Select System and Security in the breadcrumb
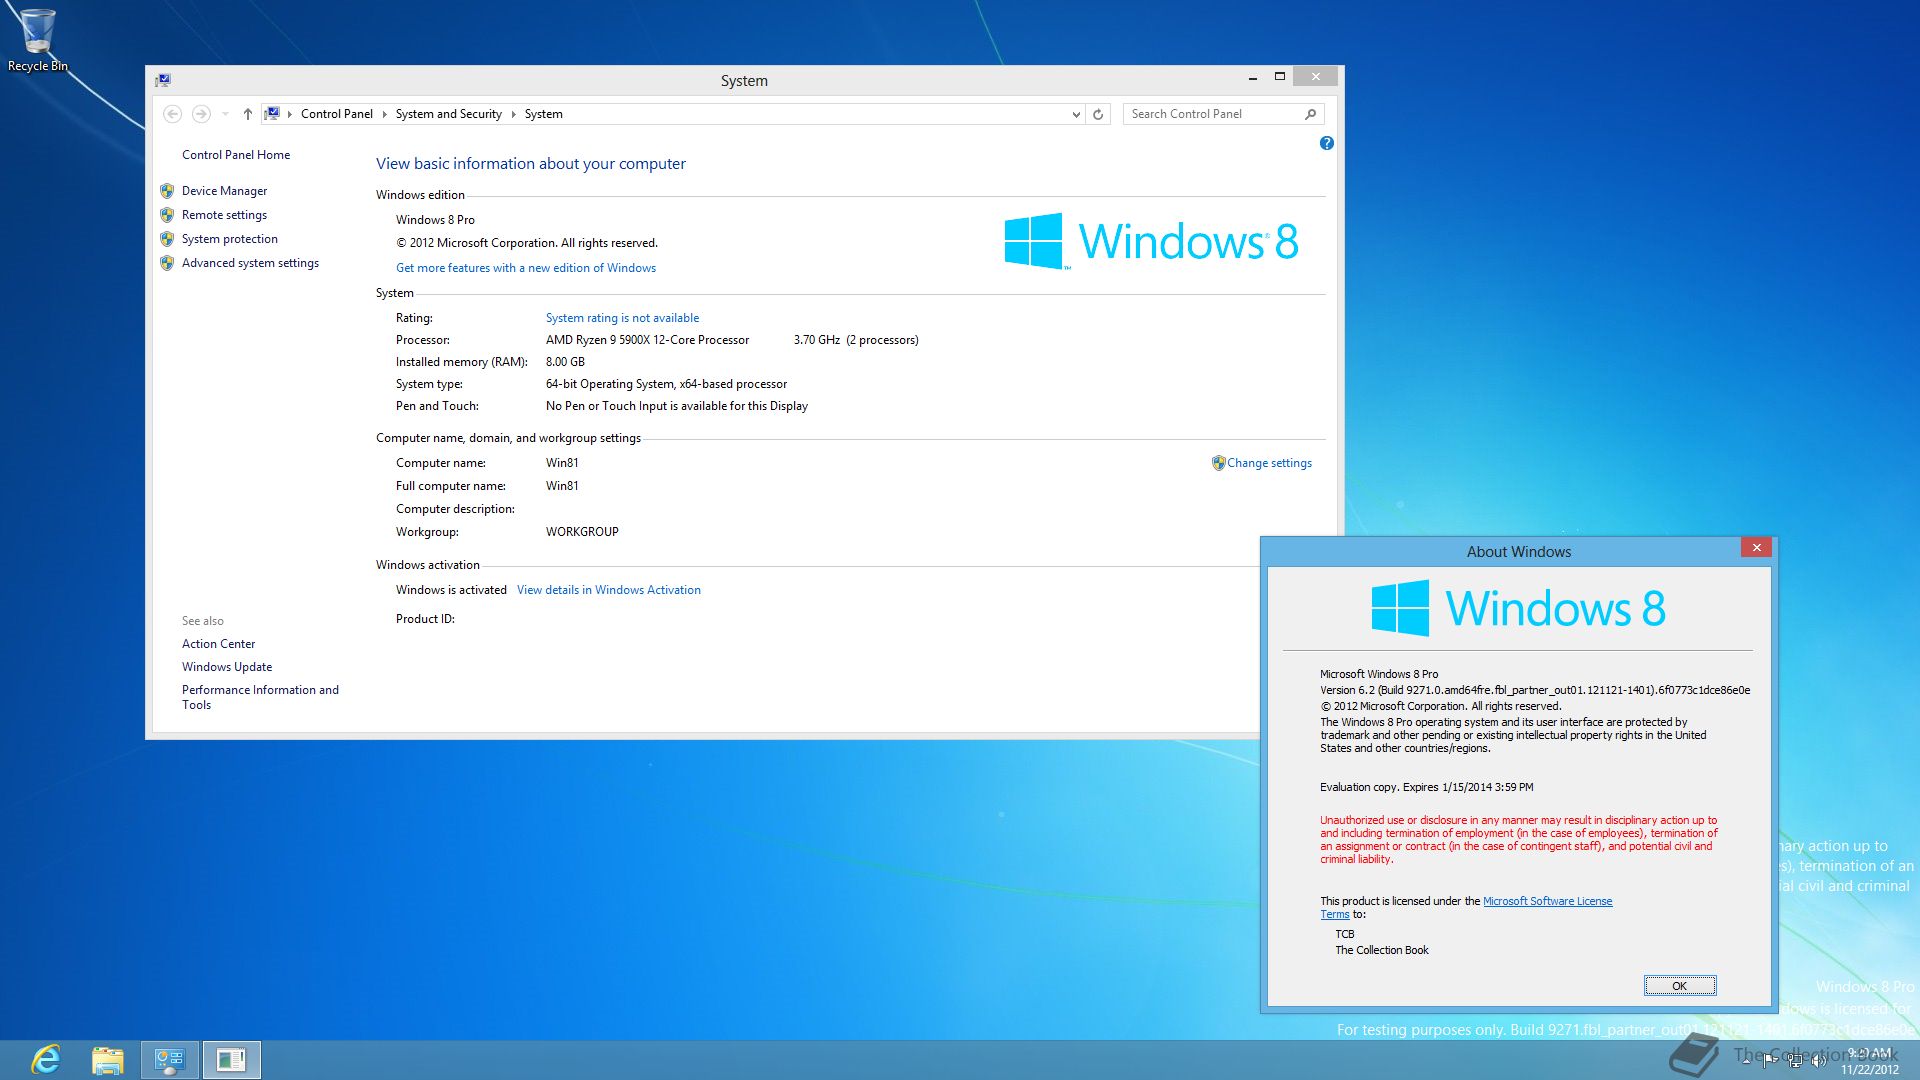The height and width of the screenshot is (1080, 1920). (x=449, y=114)
